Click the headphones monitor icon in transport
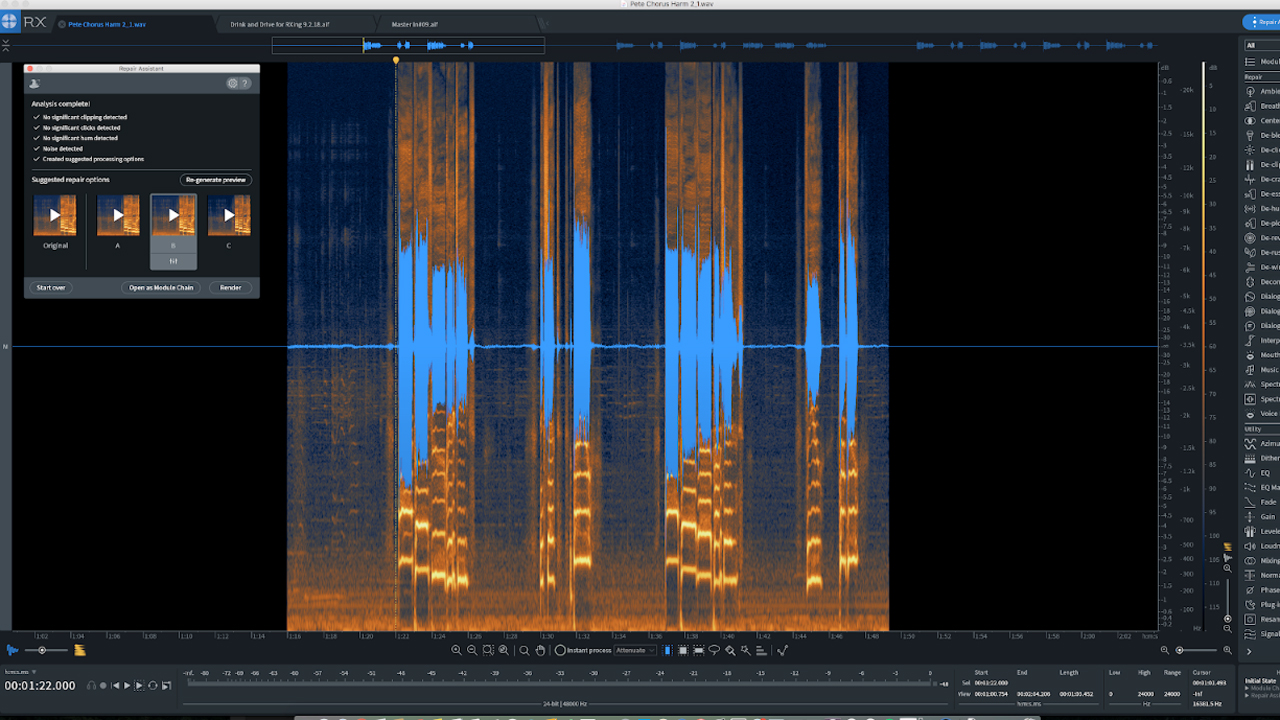The width and height of the screenshot is (1280, 720). point(91,685)
